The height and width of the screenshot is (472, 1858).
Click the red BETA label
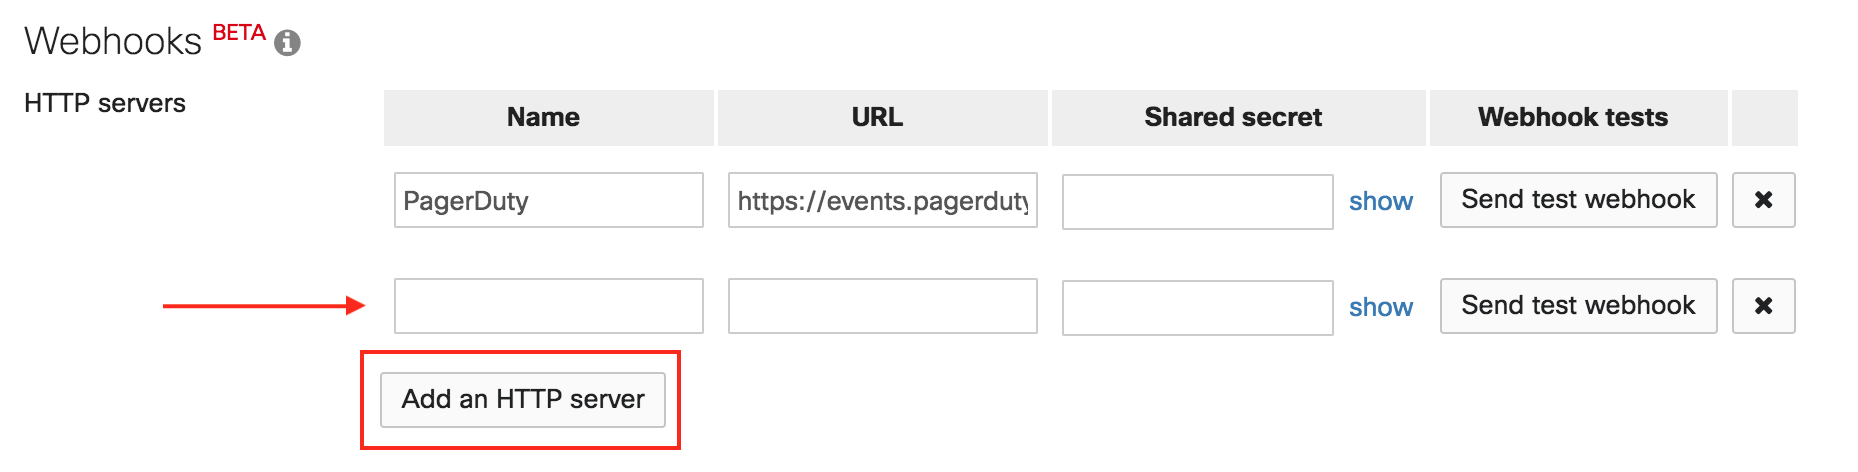(239, 33)
